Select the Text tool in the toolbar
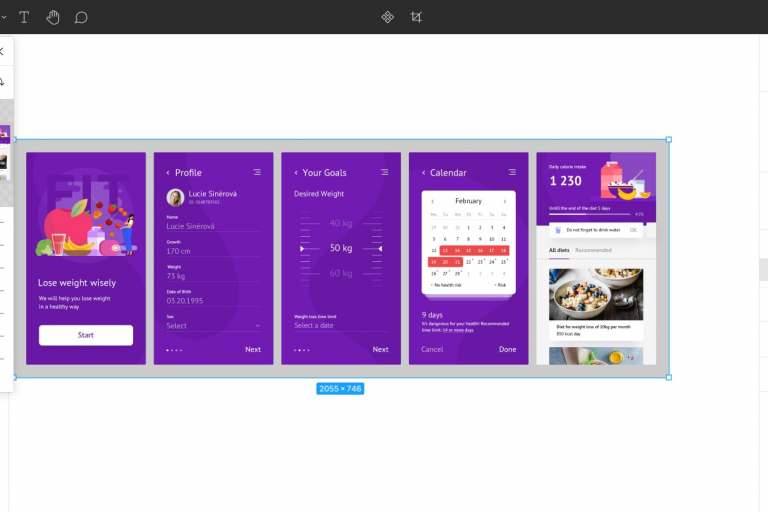The height and width of the screenshot is (512, 768). pos(24,18)
